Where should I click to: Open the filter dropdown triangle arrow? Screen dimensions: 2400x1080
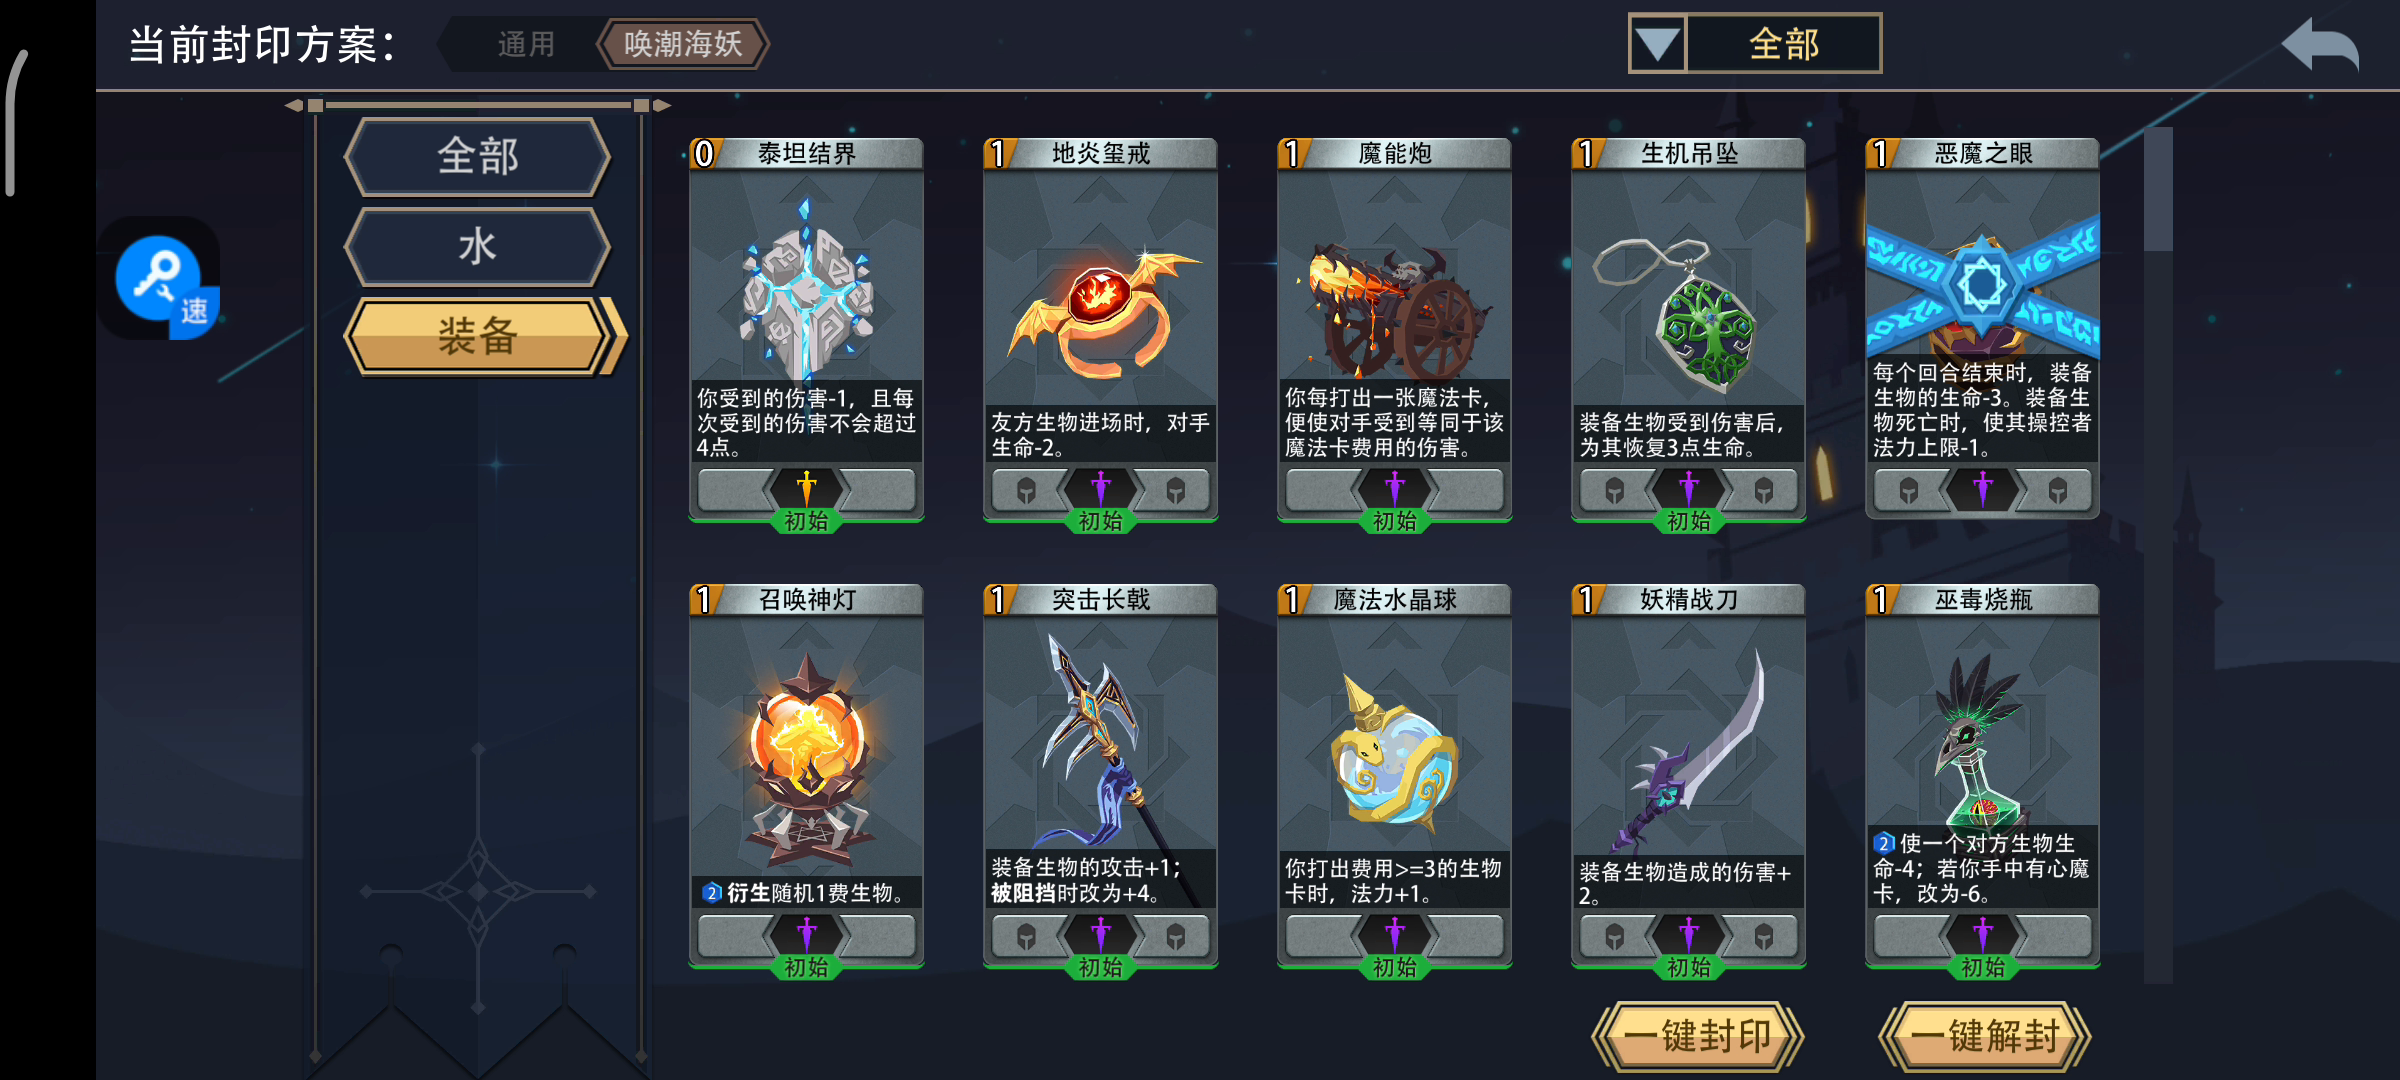[x=1657, y=44]
